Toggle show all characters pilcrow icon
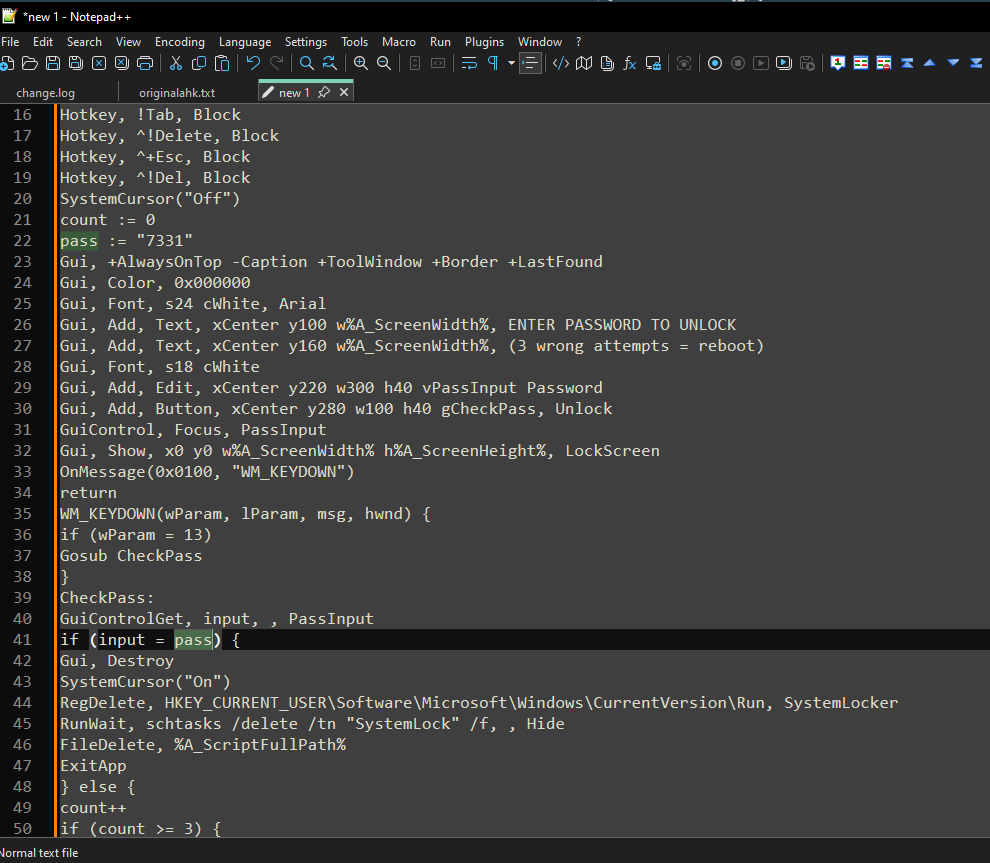Viewport: 990px width, 863px height. [x=493, y=63]
